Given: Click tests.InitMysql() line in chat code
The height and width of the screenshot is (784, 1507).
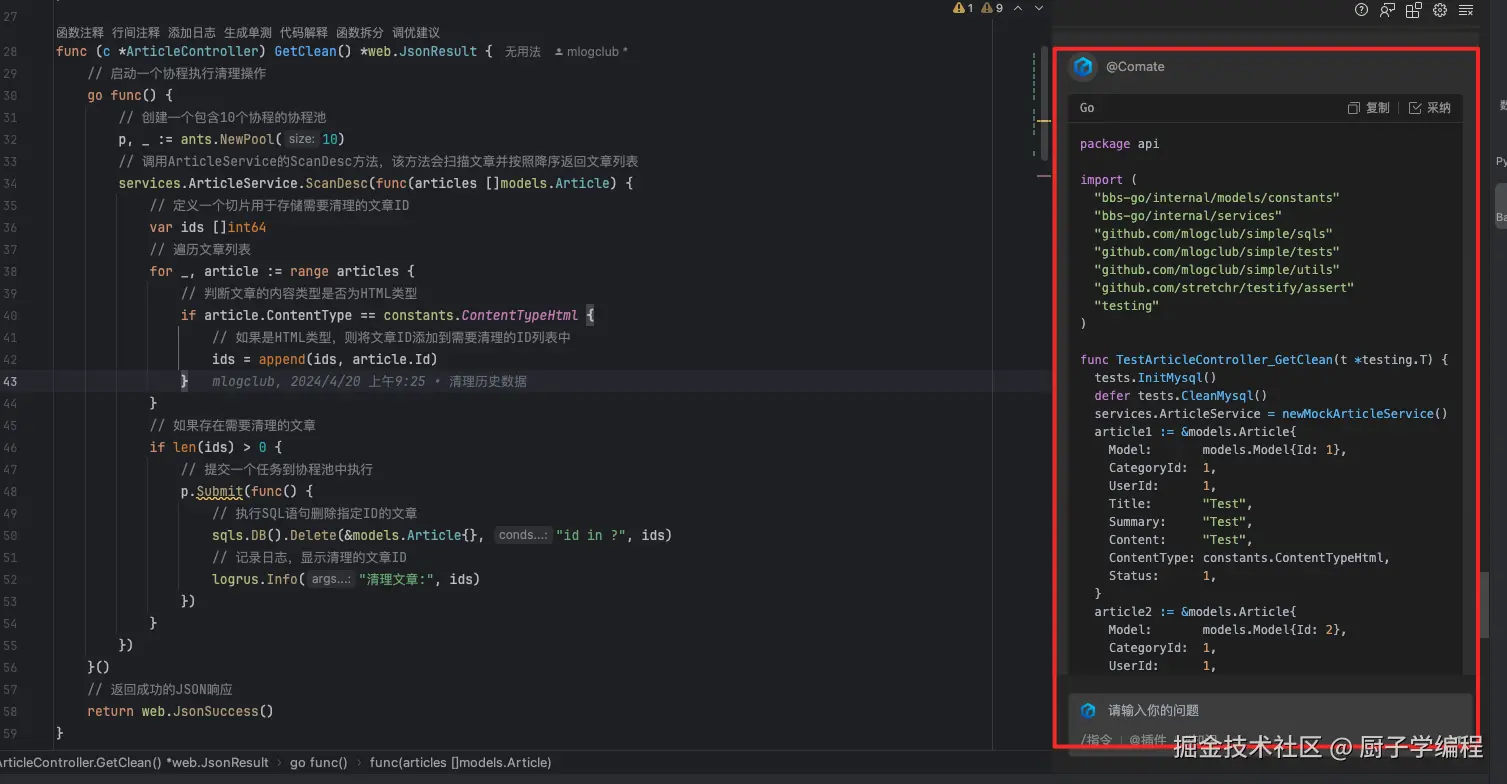Looking at the screenshot, I should click(1155, 378).
